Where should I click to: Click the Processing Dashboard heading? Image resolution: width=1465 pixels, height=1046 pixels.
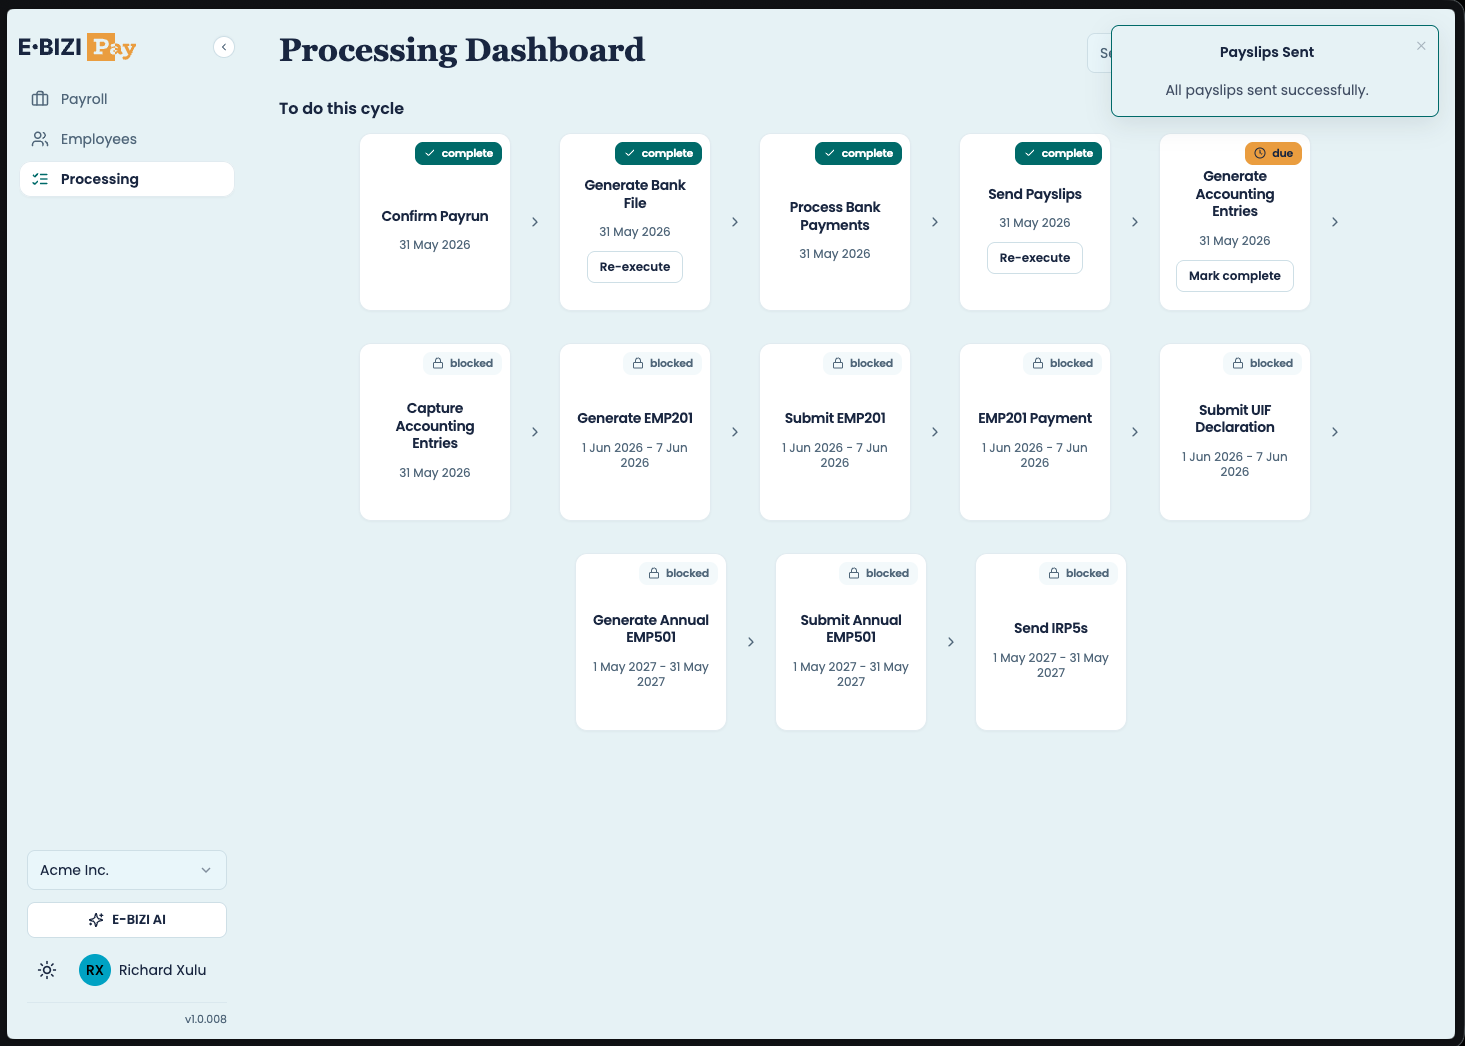coord(462,49)
